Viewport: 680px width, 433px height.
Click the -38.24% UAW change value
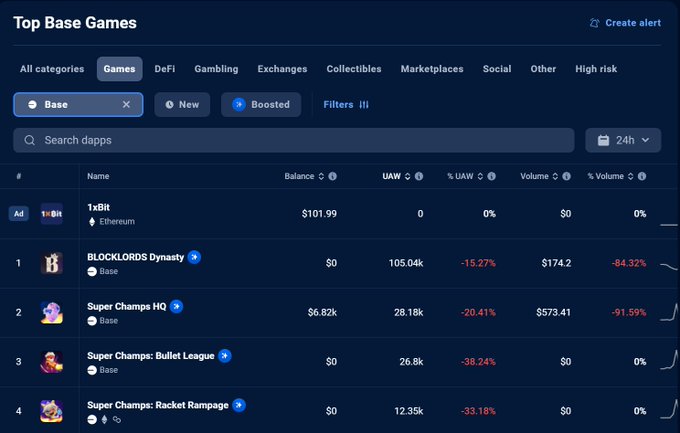[x=478, y=362]
